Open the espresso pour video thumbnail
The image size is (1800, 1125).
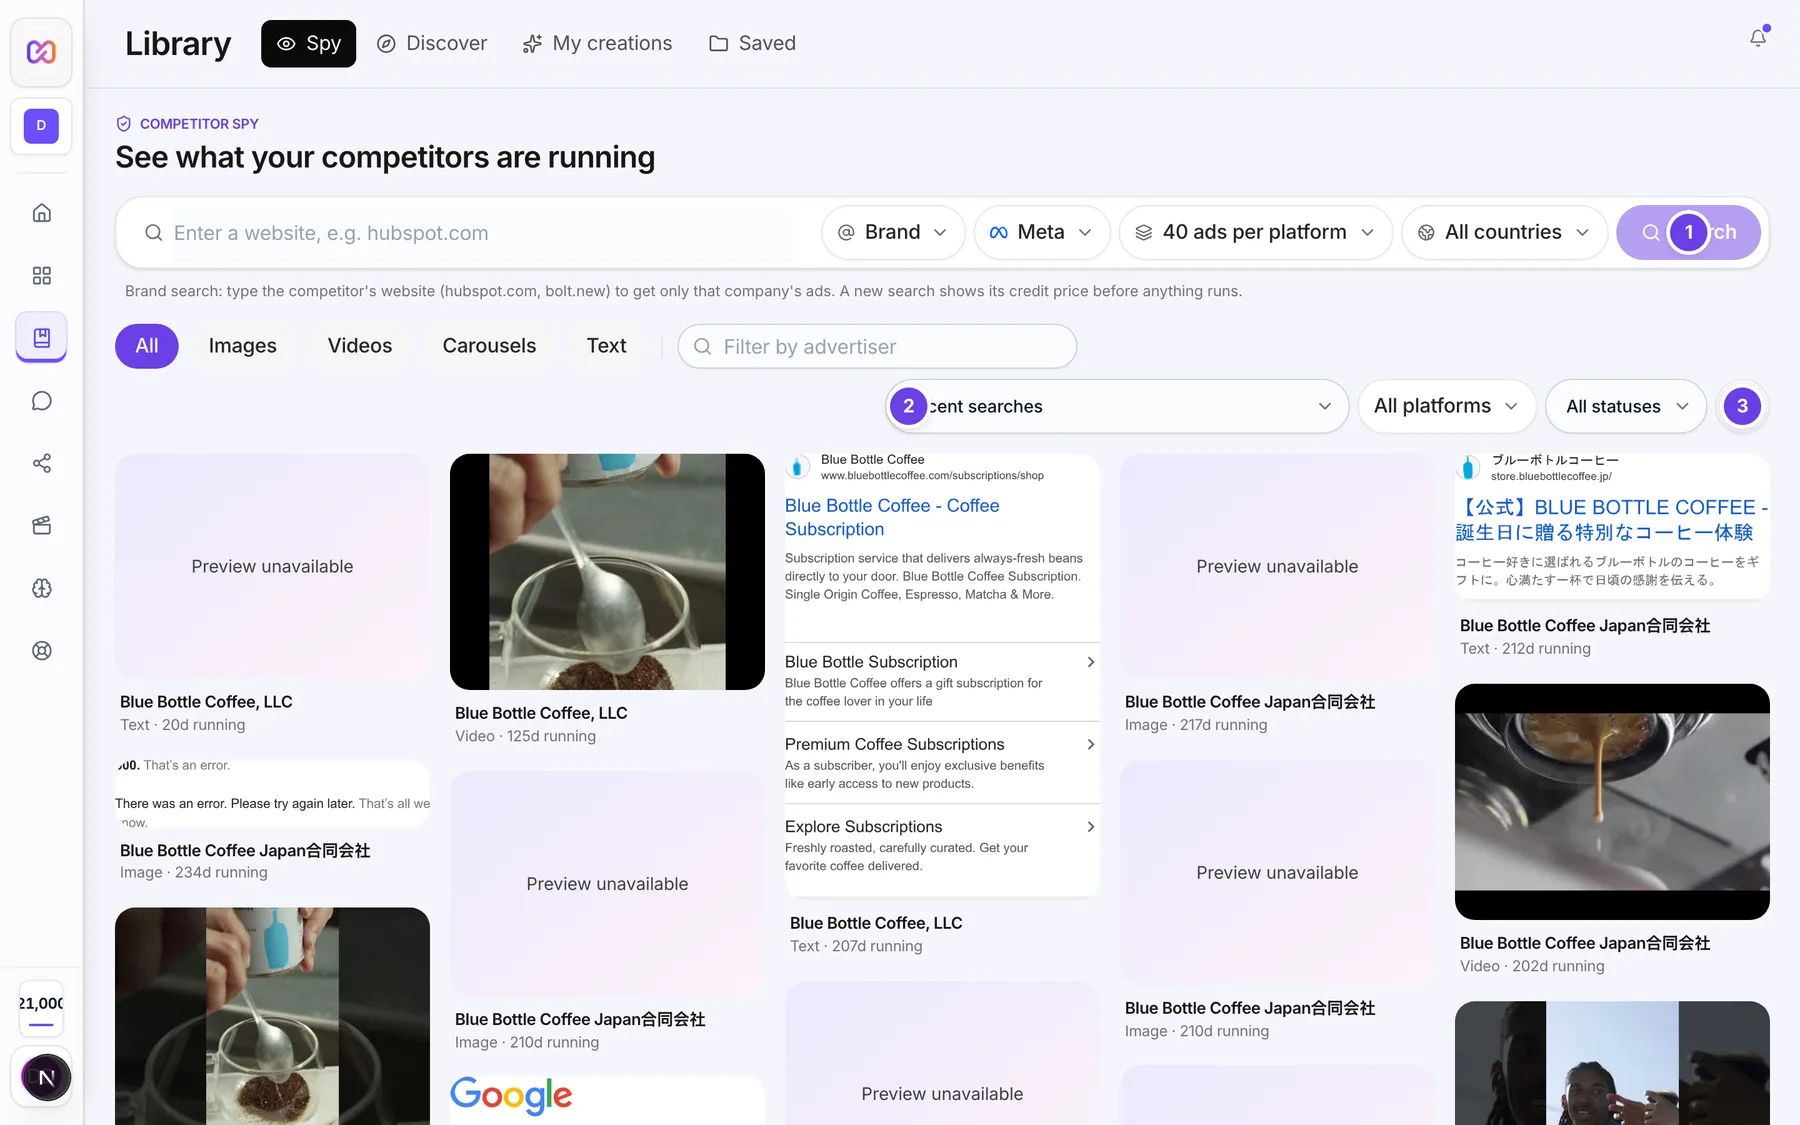pyautogui.click(x=1612, y=802)
